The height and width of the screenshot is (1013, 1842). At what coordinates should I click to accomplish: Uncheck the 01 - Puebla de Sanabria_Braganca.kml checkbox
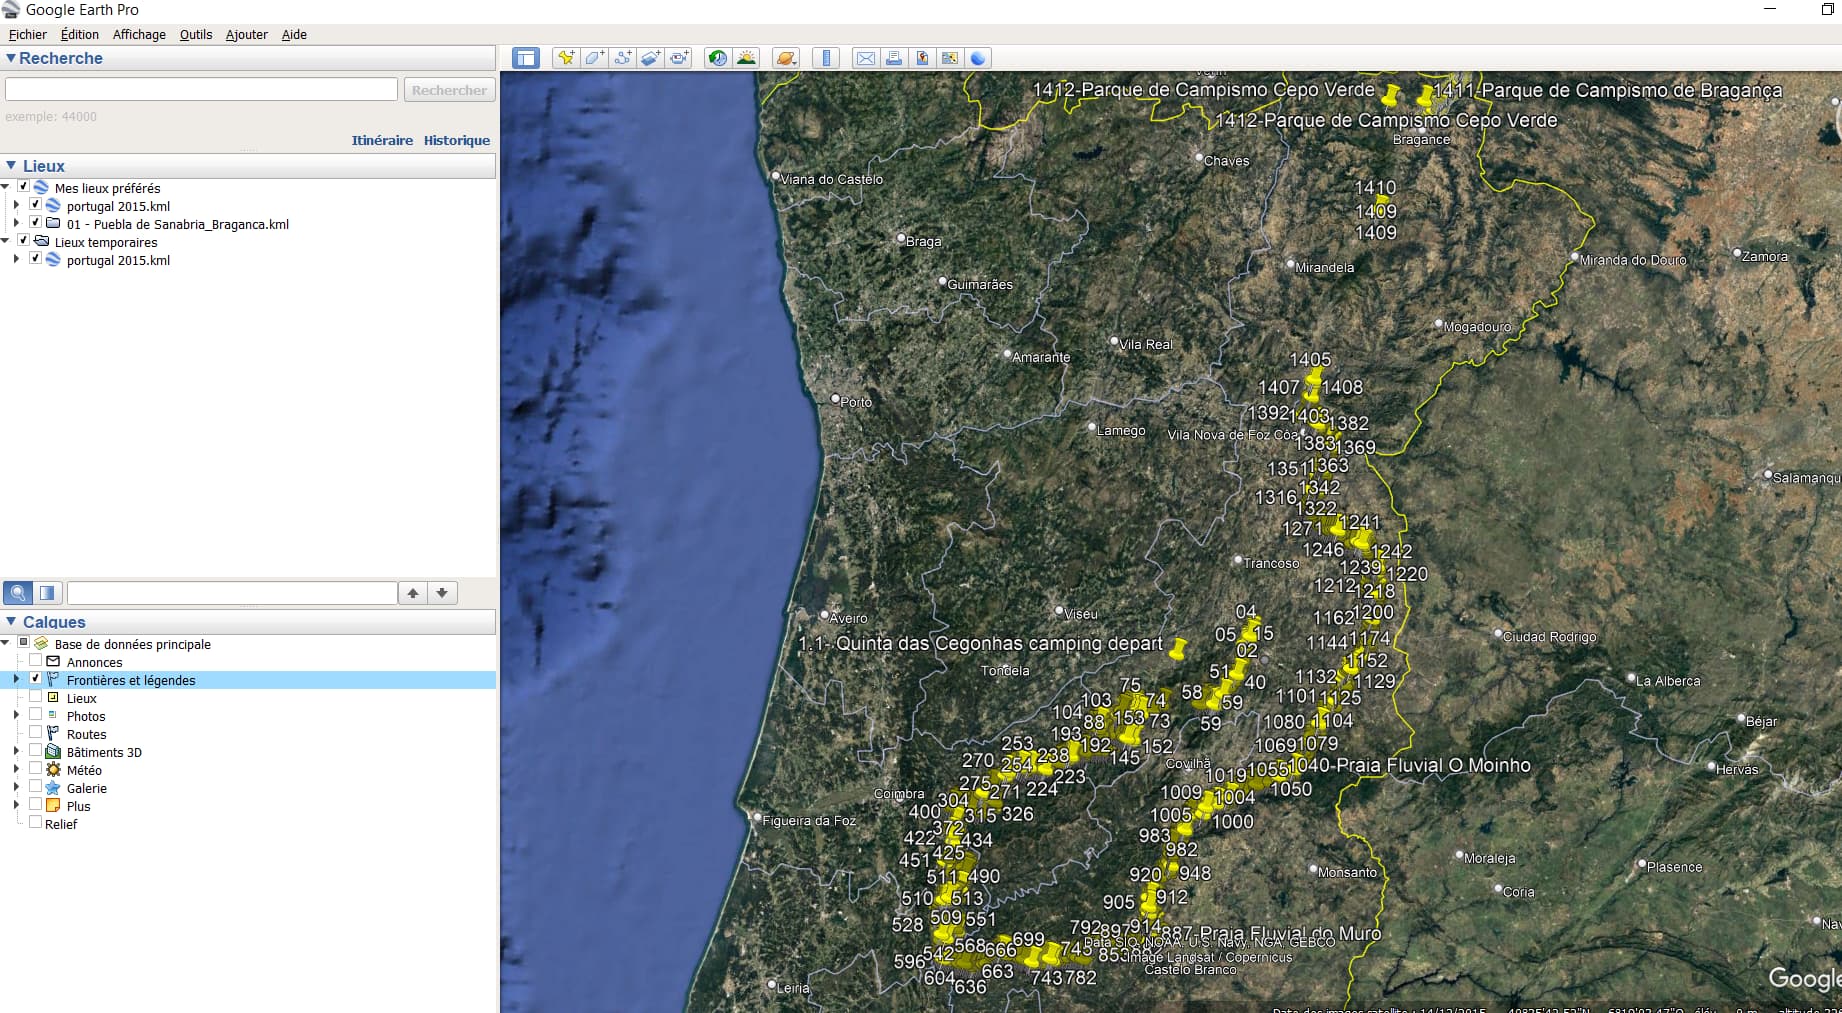tap(35, 223)
